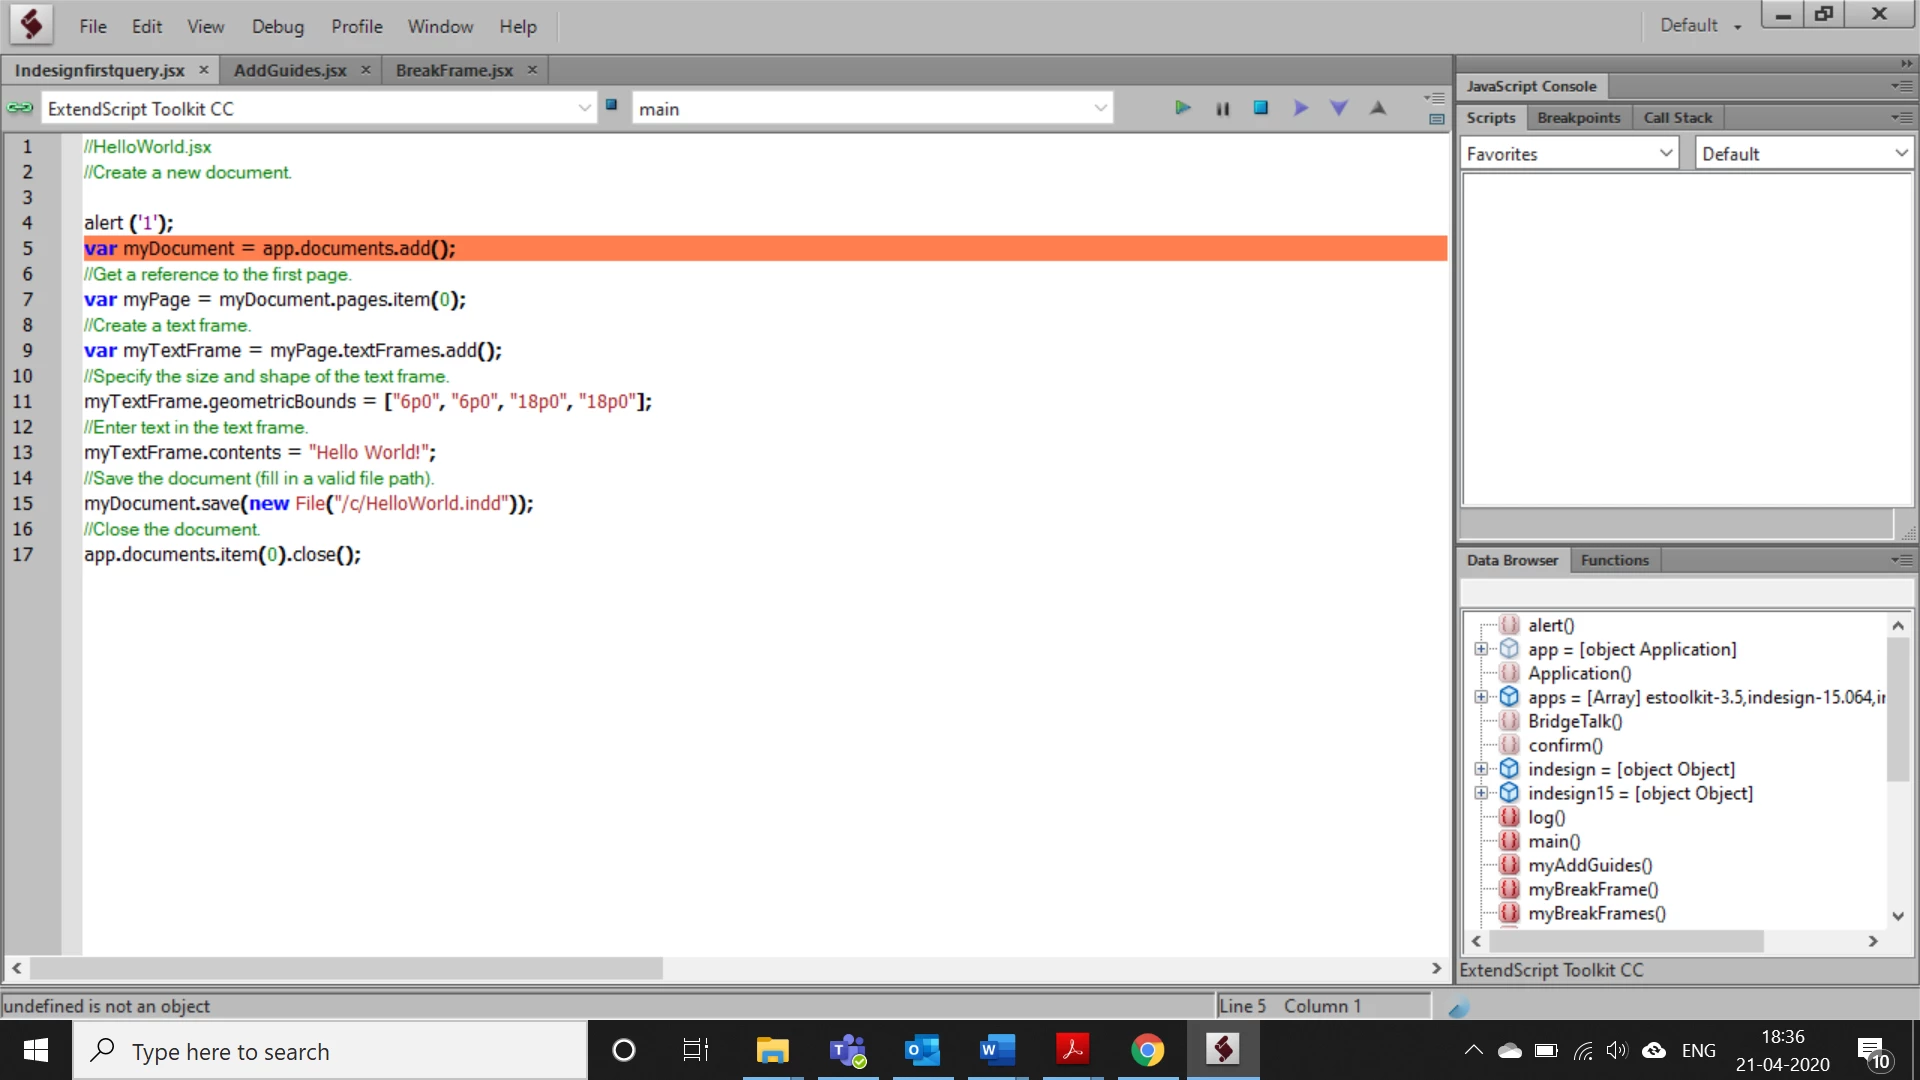This screenshot has width=1920, height=1080.
Task: Expand the indesign15 tree node
Action: tap(1481, 793)
